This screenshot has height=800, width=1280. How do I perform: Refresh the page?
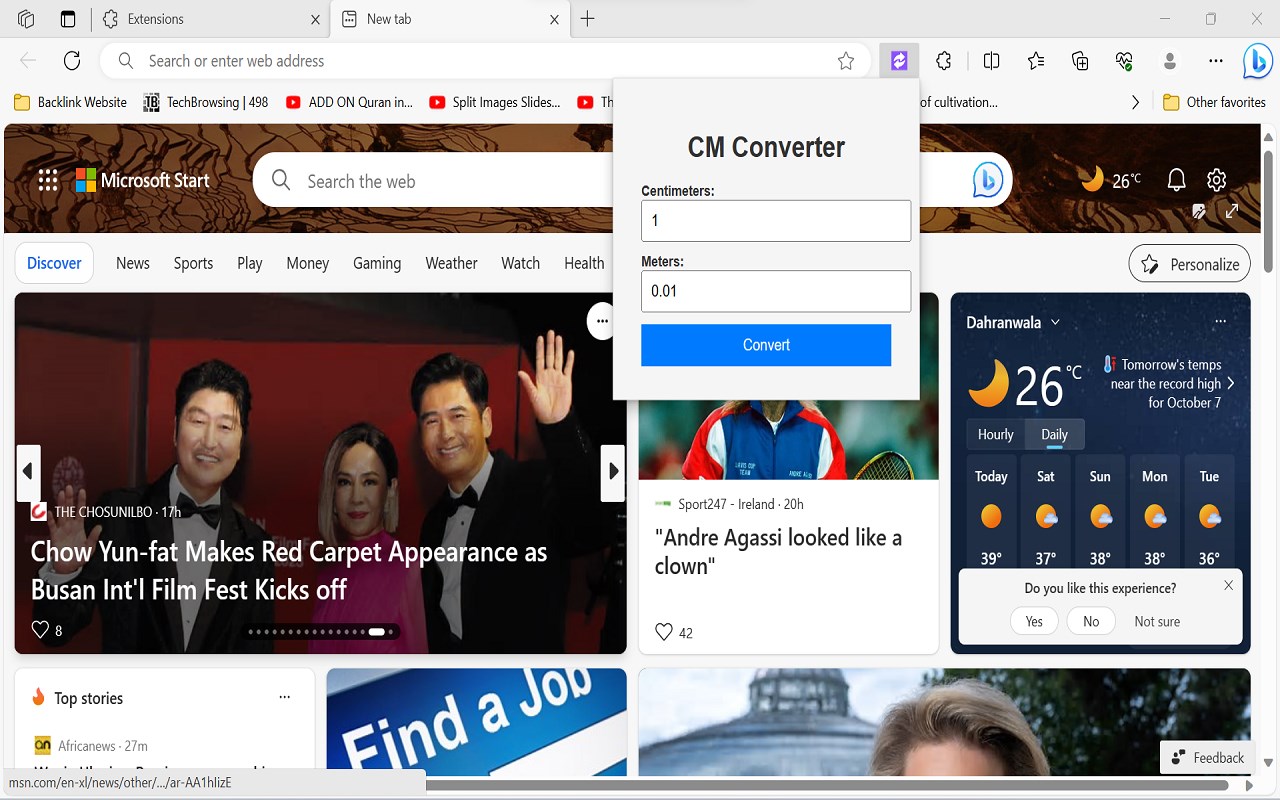tap(72, 61)
